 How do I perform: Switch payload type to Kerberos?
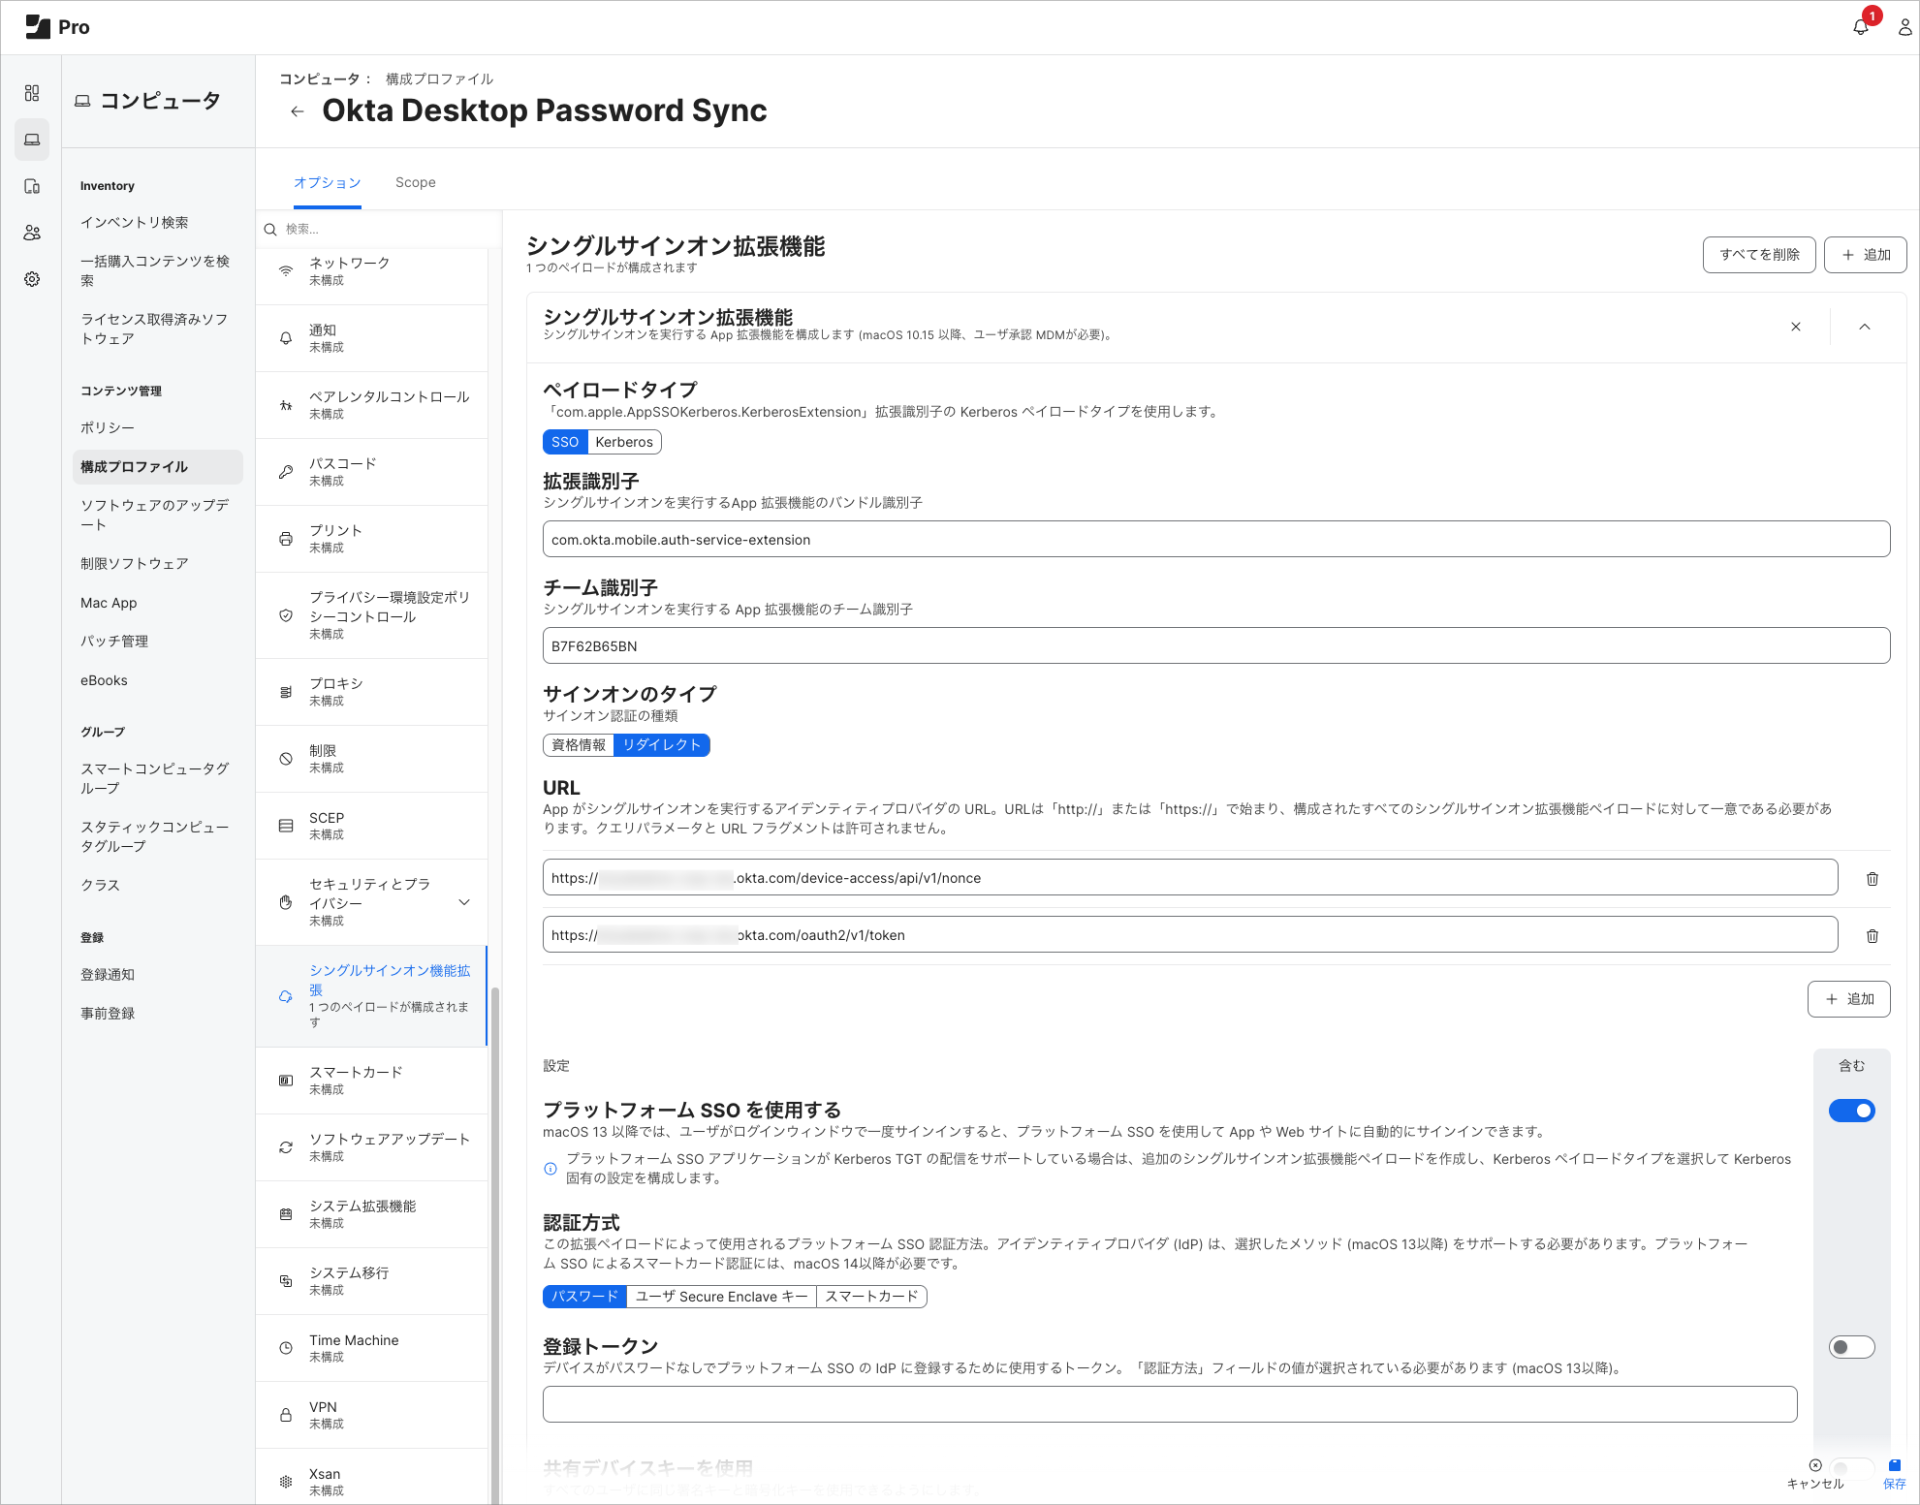(x=624, y=441)
